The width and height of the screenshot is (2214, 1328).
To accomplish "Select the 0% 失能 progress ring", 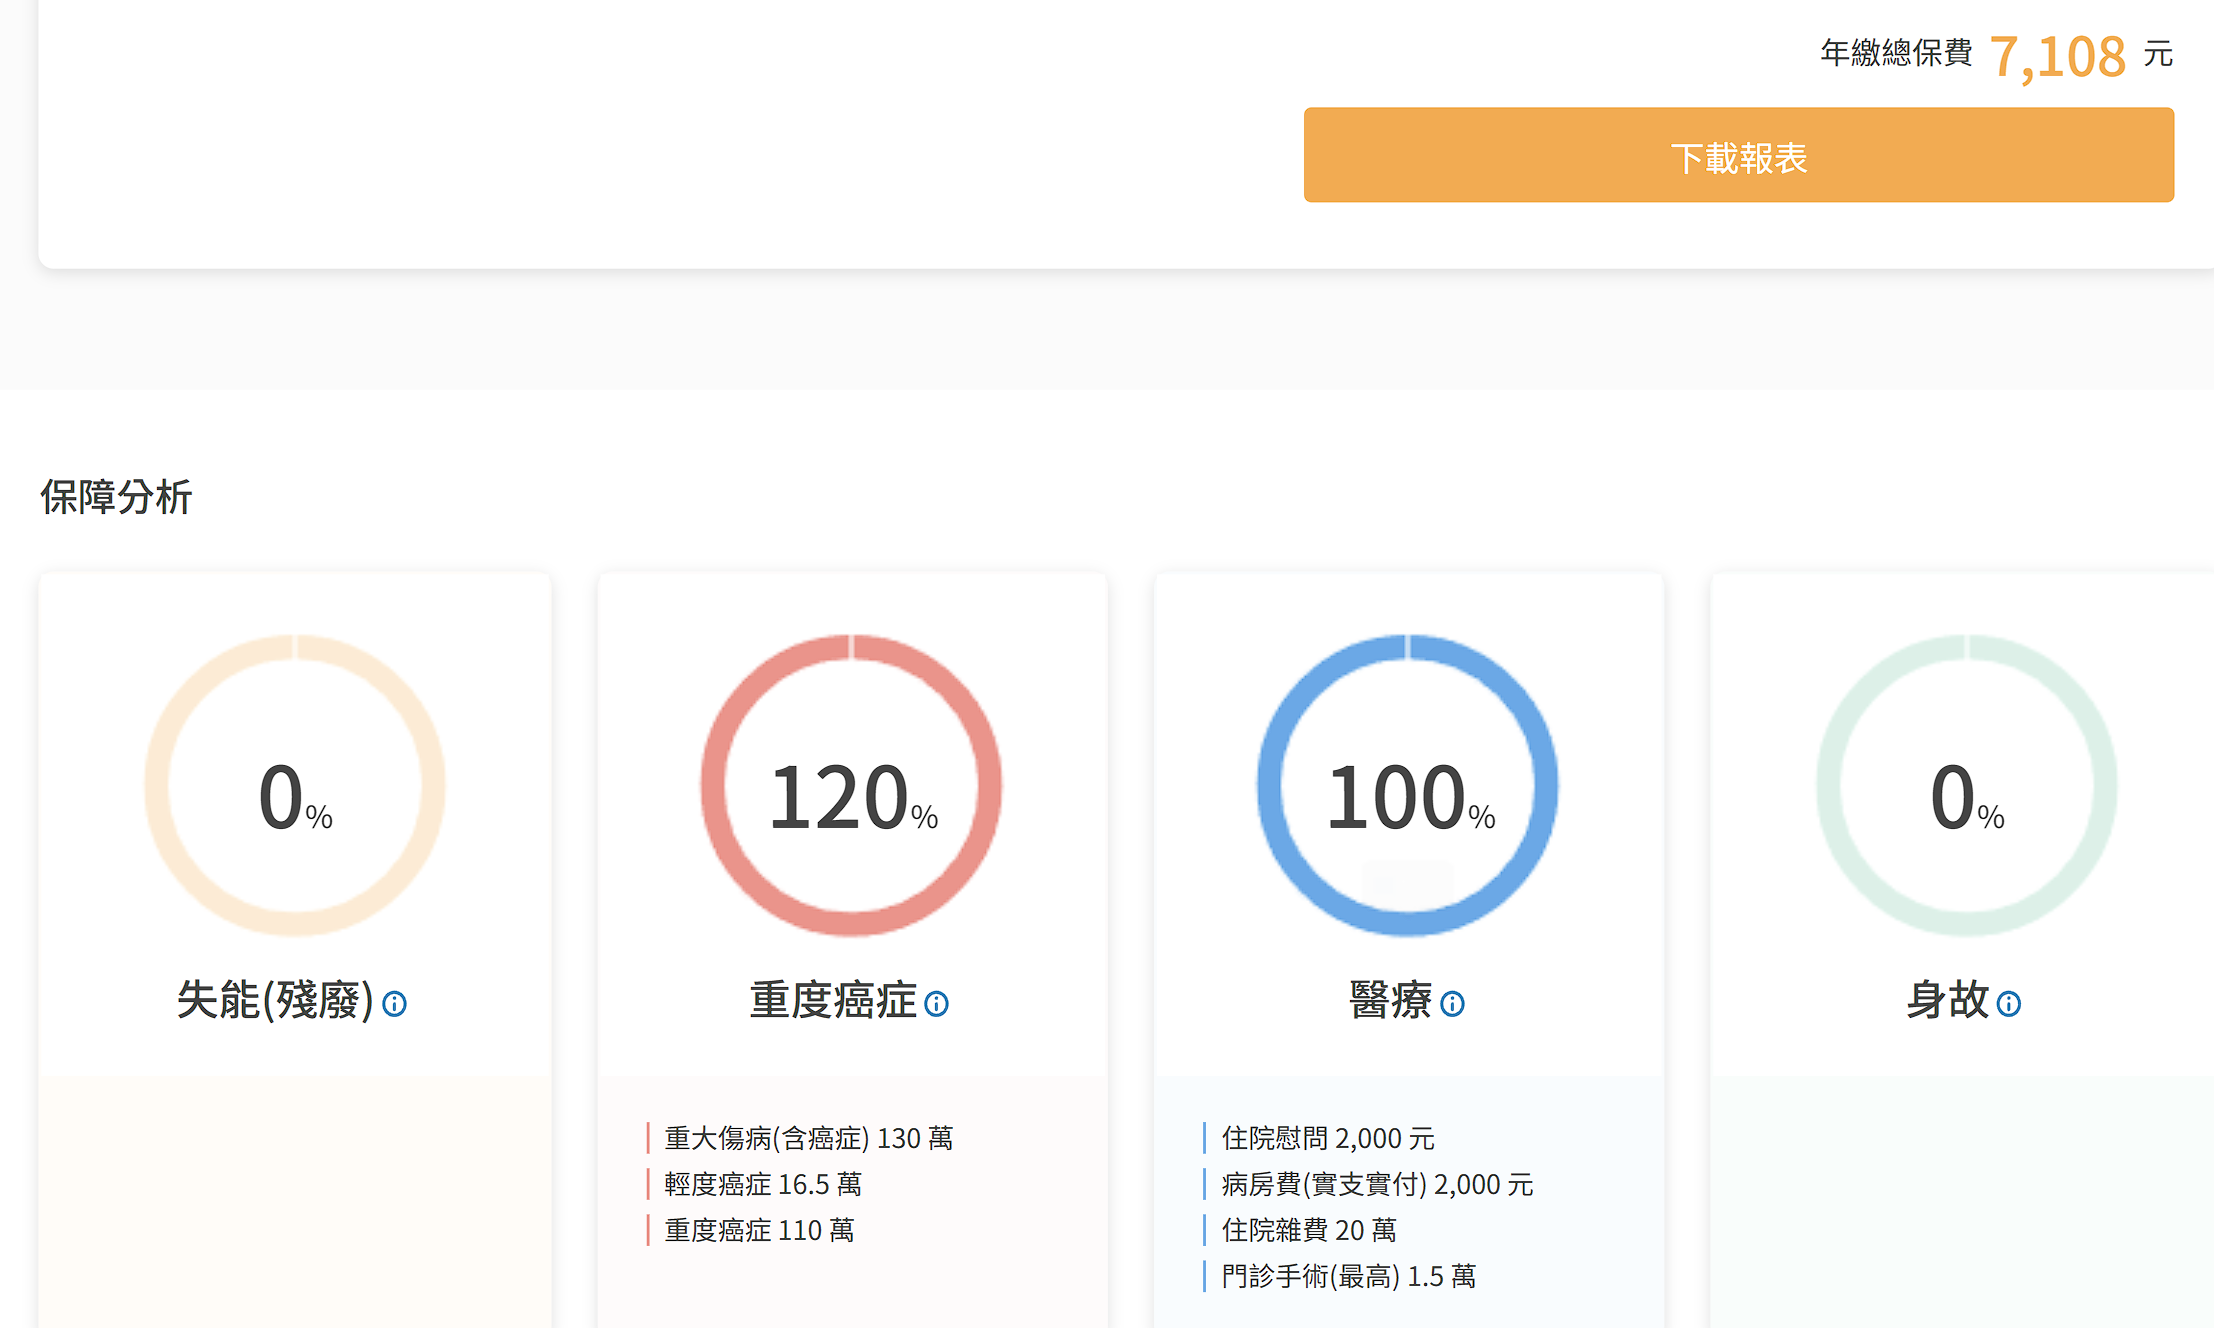I will pyautogui.click(x=295, y=785).
